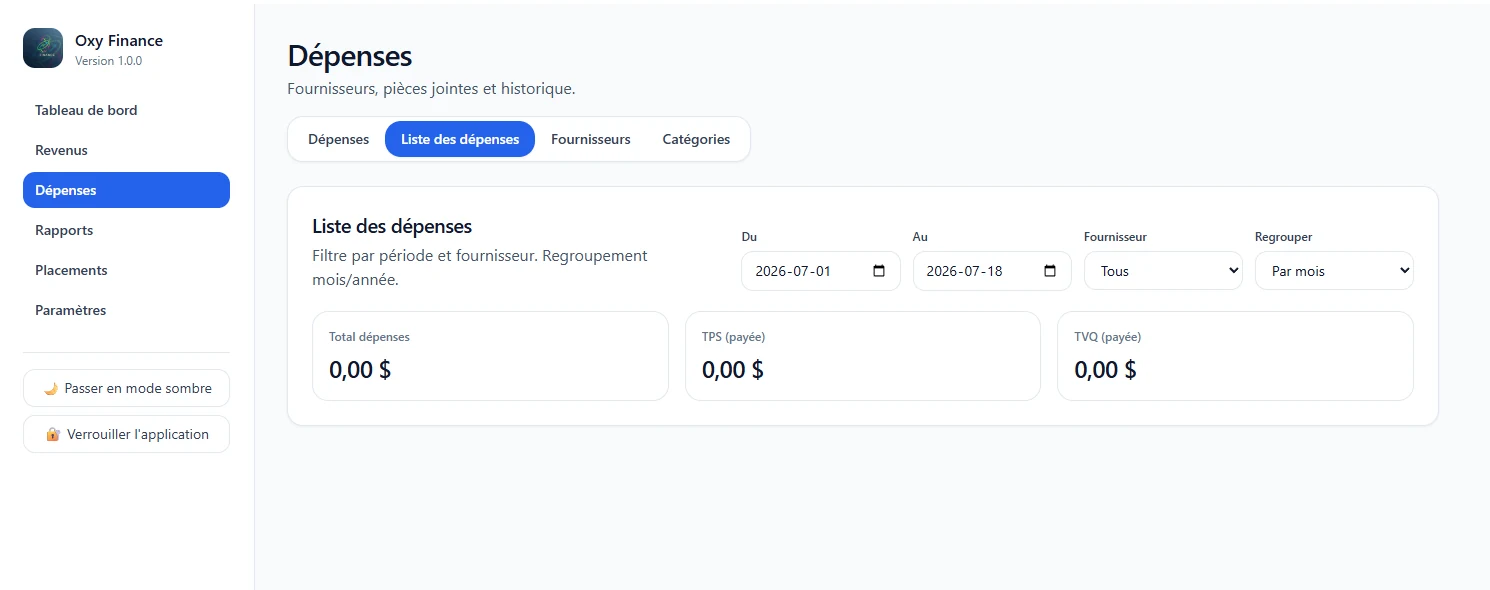The width and height of the screenshot is (1490, 590).
Task: Click the Regrouper label
Action: tap(1283, 237)
